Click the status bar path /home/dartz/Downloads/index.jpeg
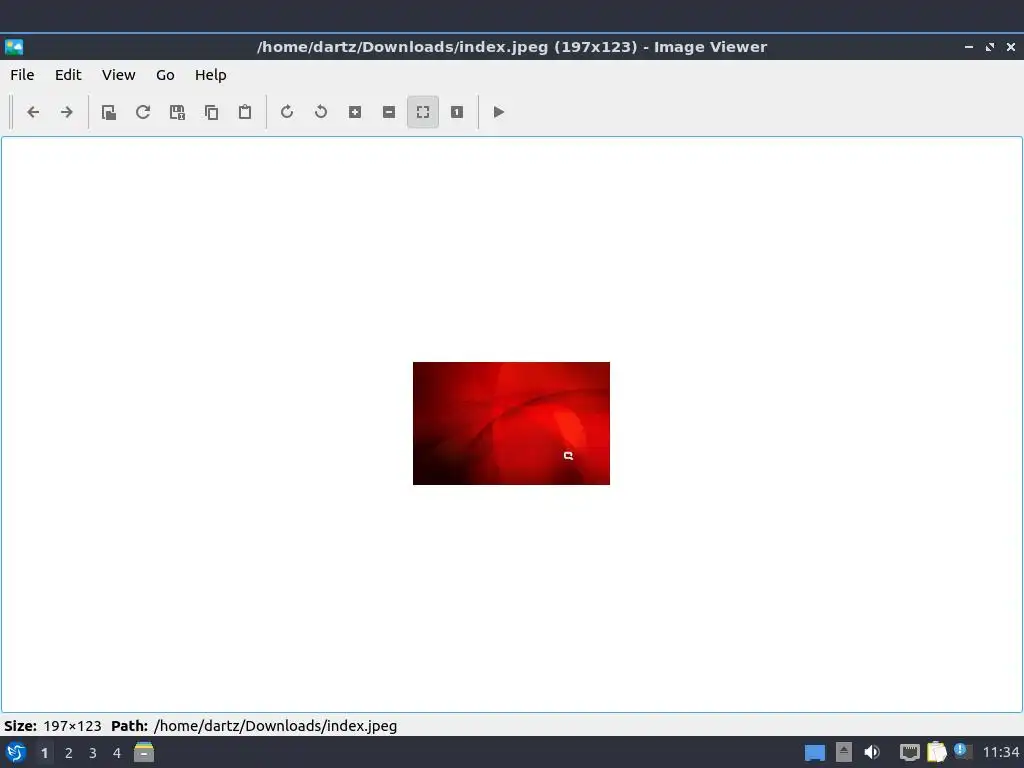 click(x=275, y=726)
